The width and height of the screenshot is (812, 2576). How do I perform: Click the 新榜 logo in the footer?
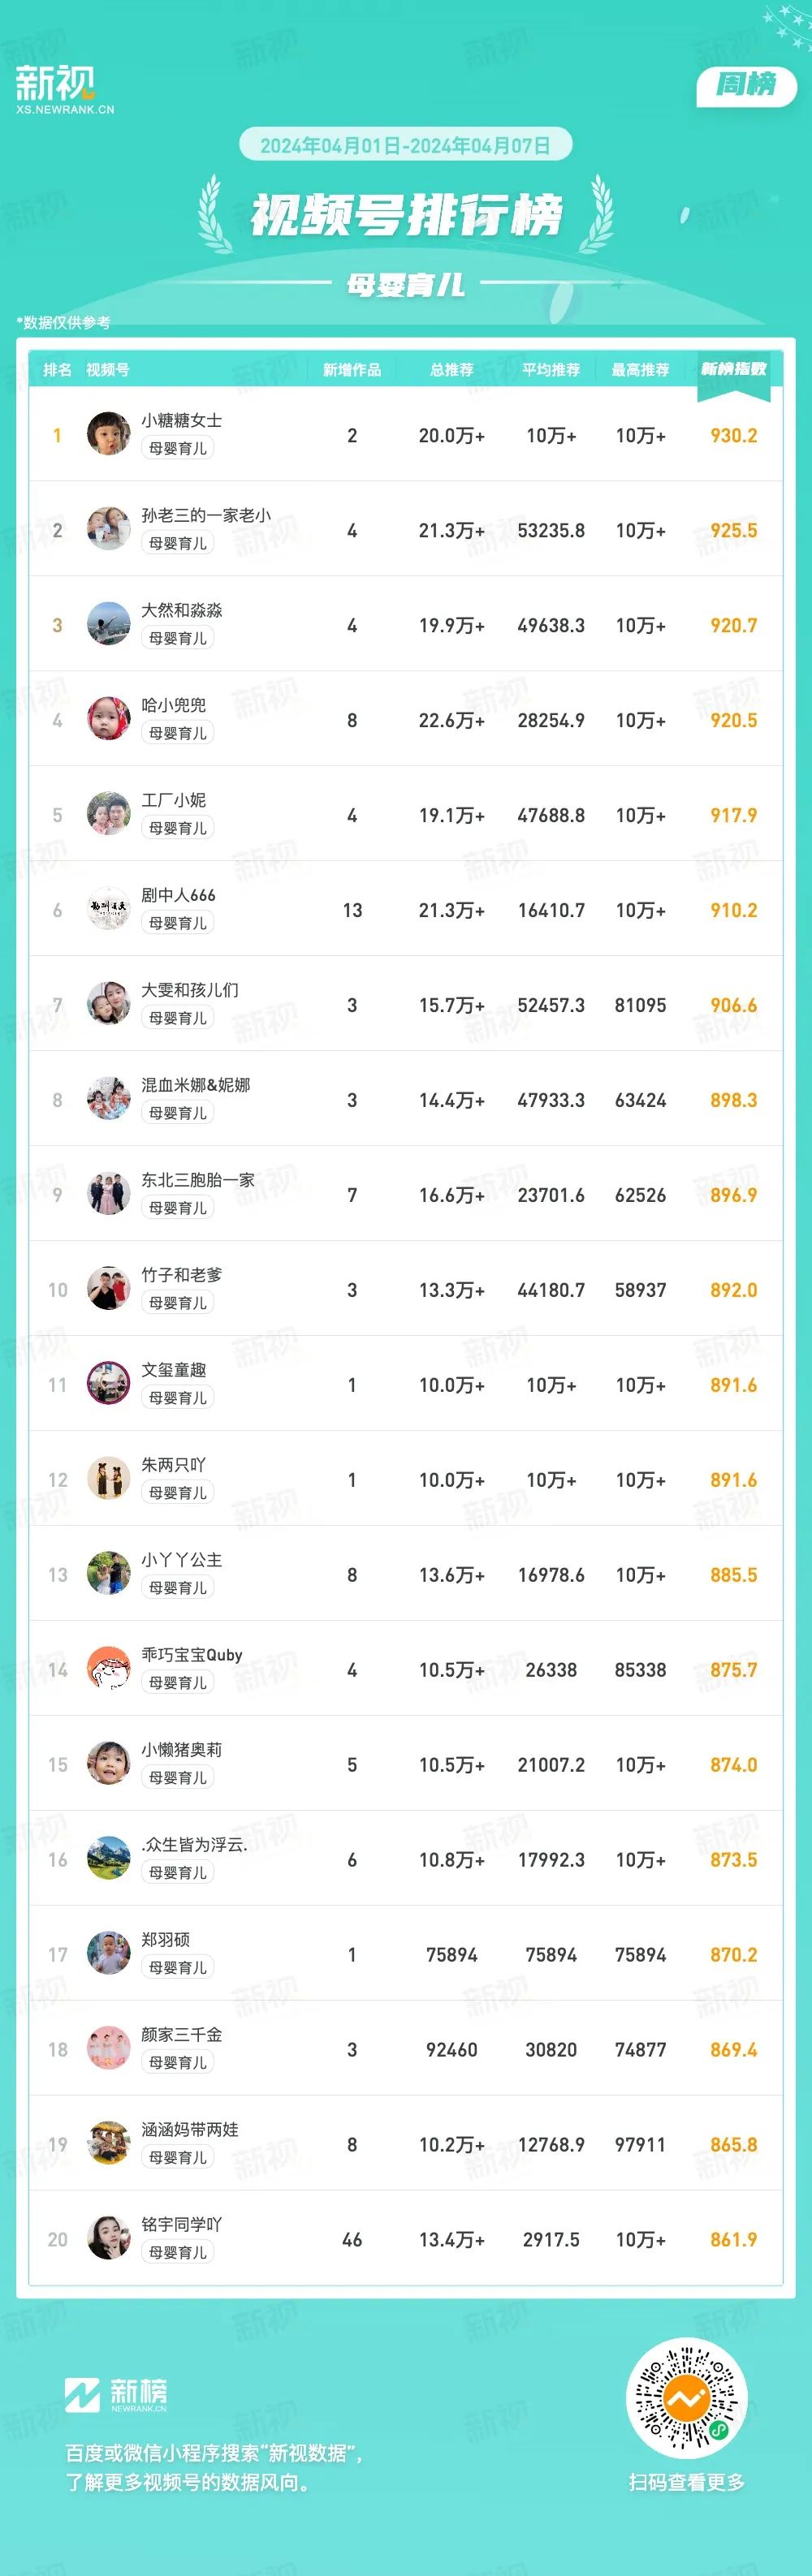point(116,2395)
